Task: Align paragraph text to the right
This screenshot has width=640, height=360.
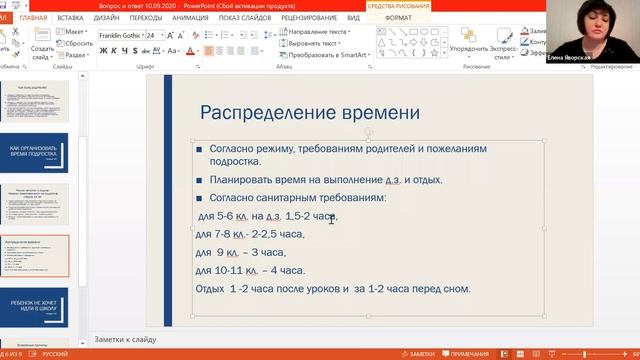Action: [x=230, y=51]
